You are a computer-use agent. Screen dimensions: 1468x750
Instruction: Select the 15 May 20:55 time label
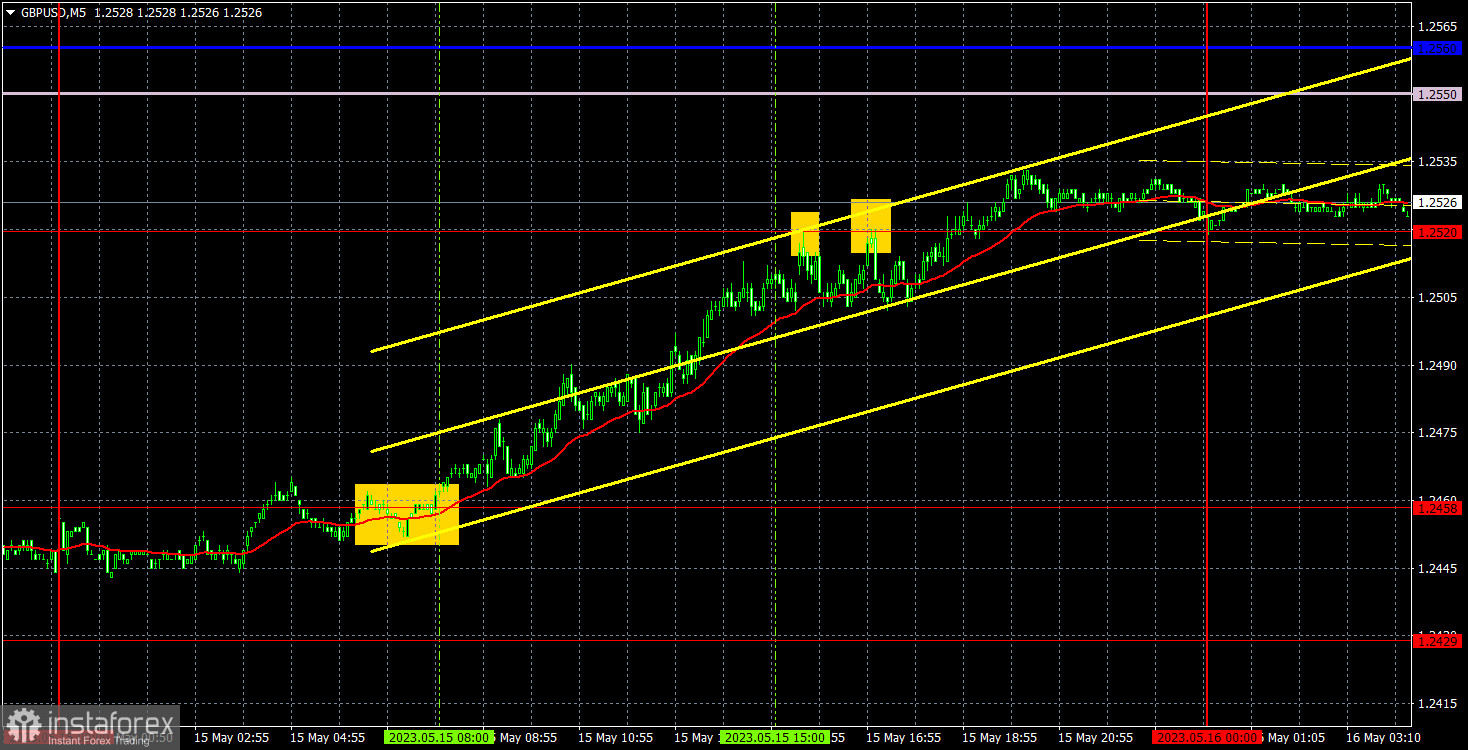click(x=1096, y=737)
